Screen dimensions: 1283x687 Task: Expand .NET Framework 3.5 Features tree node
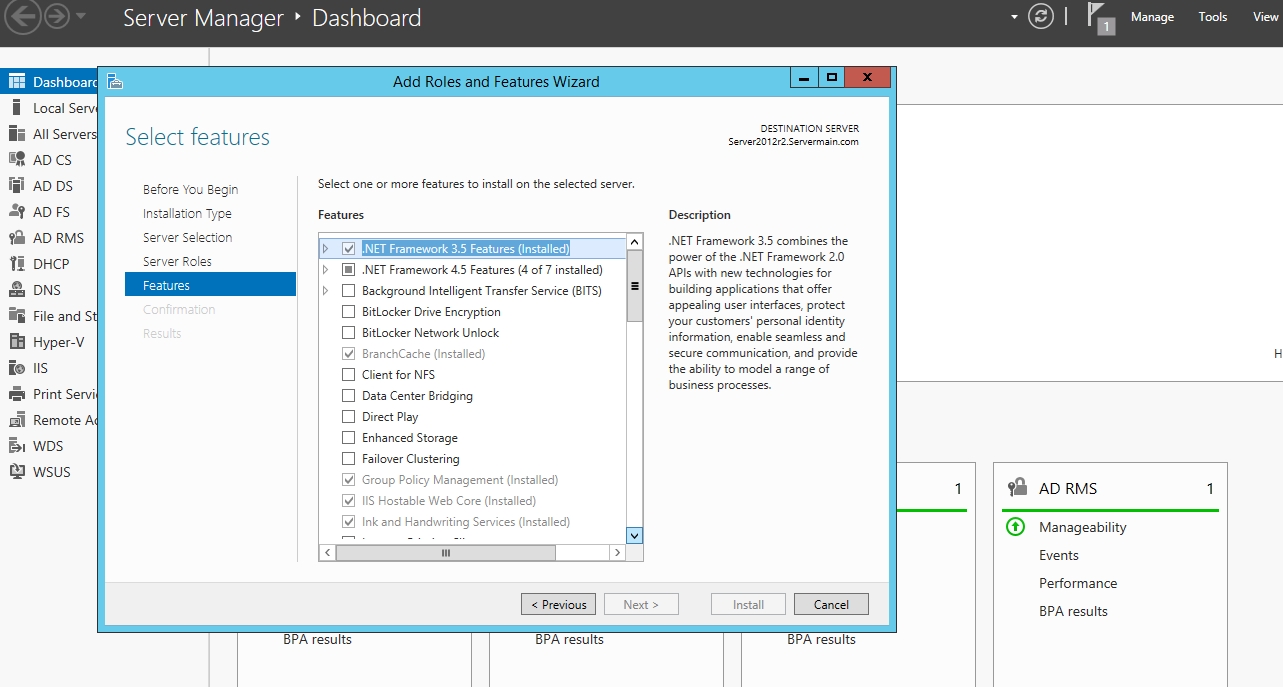click(325, 248)
